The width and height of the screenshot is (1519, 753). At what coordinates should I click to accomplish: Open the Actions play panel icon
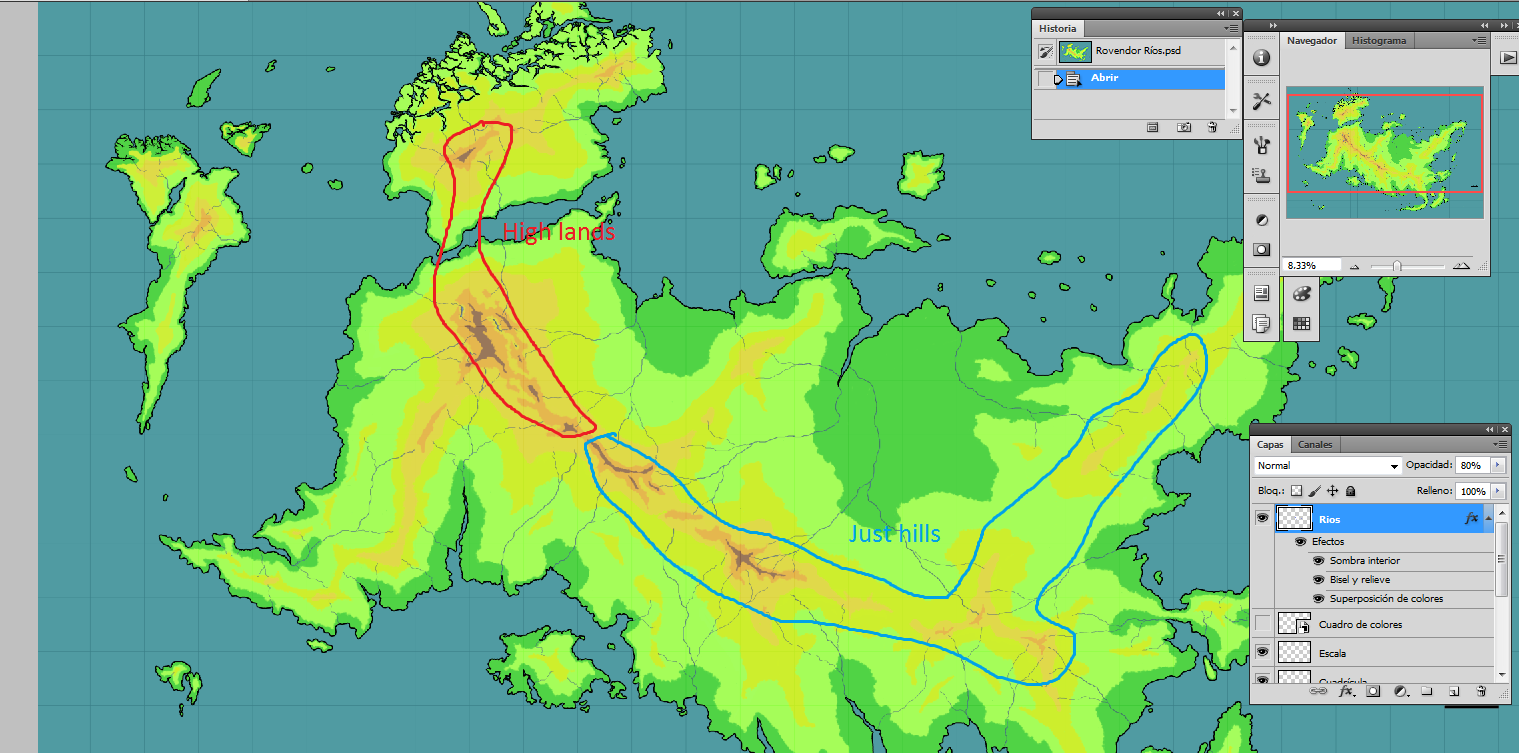(x=1507, y=58)
